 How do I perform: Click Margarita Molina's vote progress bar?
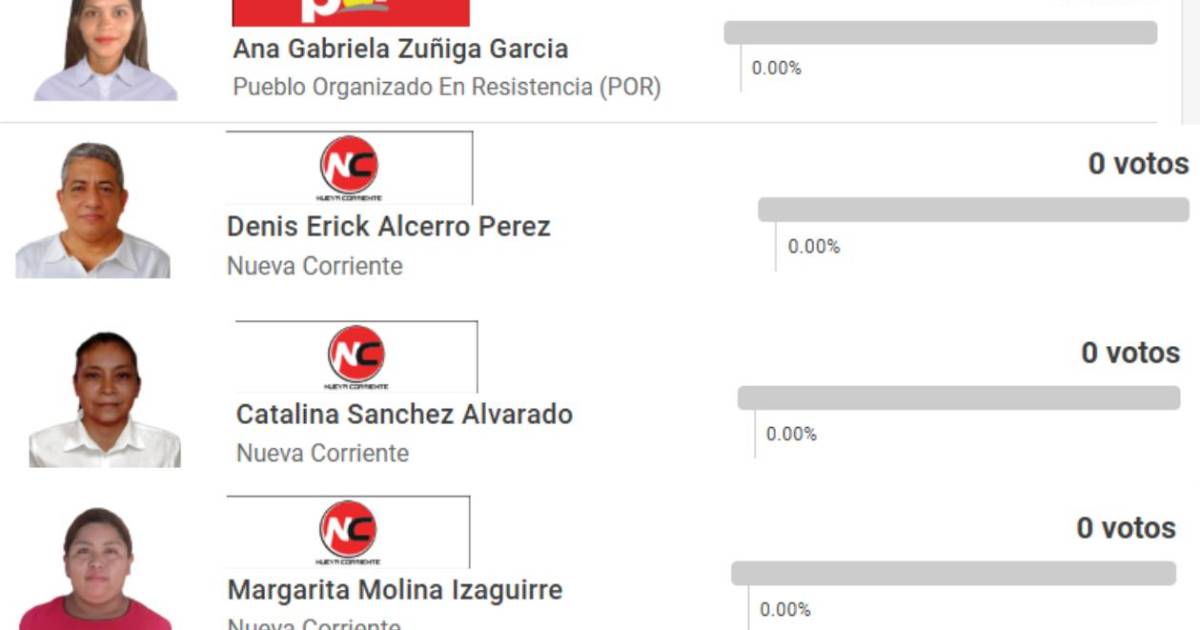pos(953,573)
